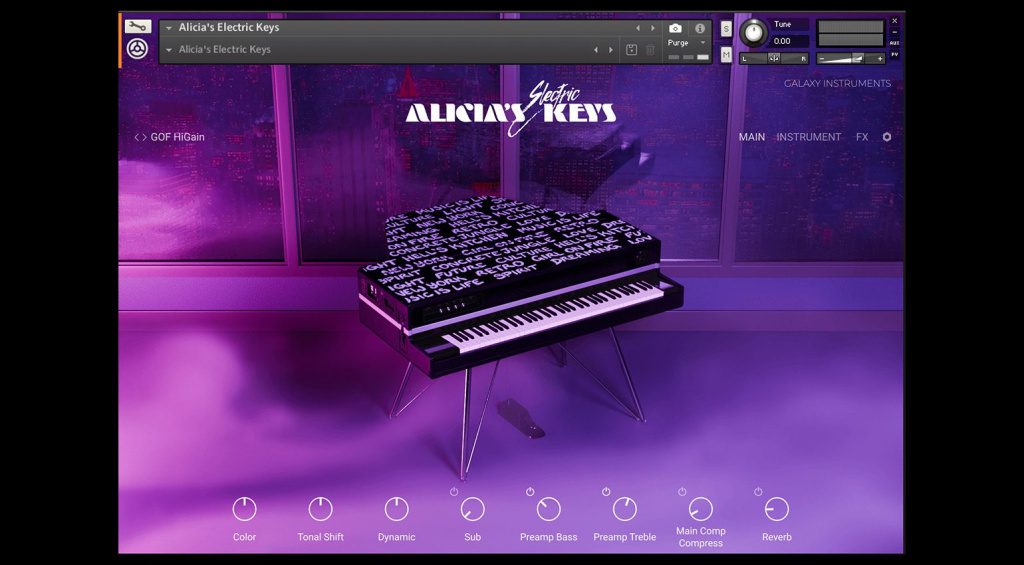Minimize the instrument view with the minus button
The height and width of the screenshot is (565, 1024).
coord(895,32)
